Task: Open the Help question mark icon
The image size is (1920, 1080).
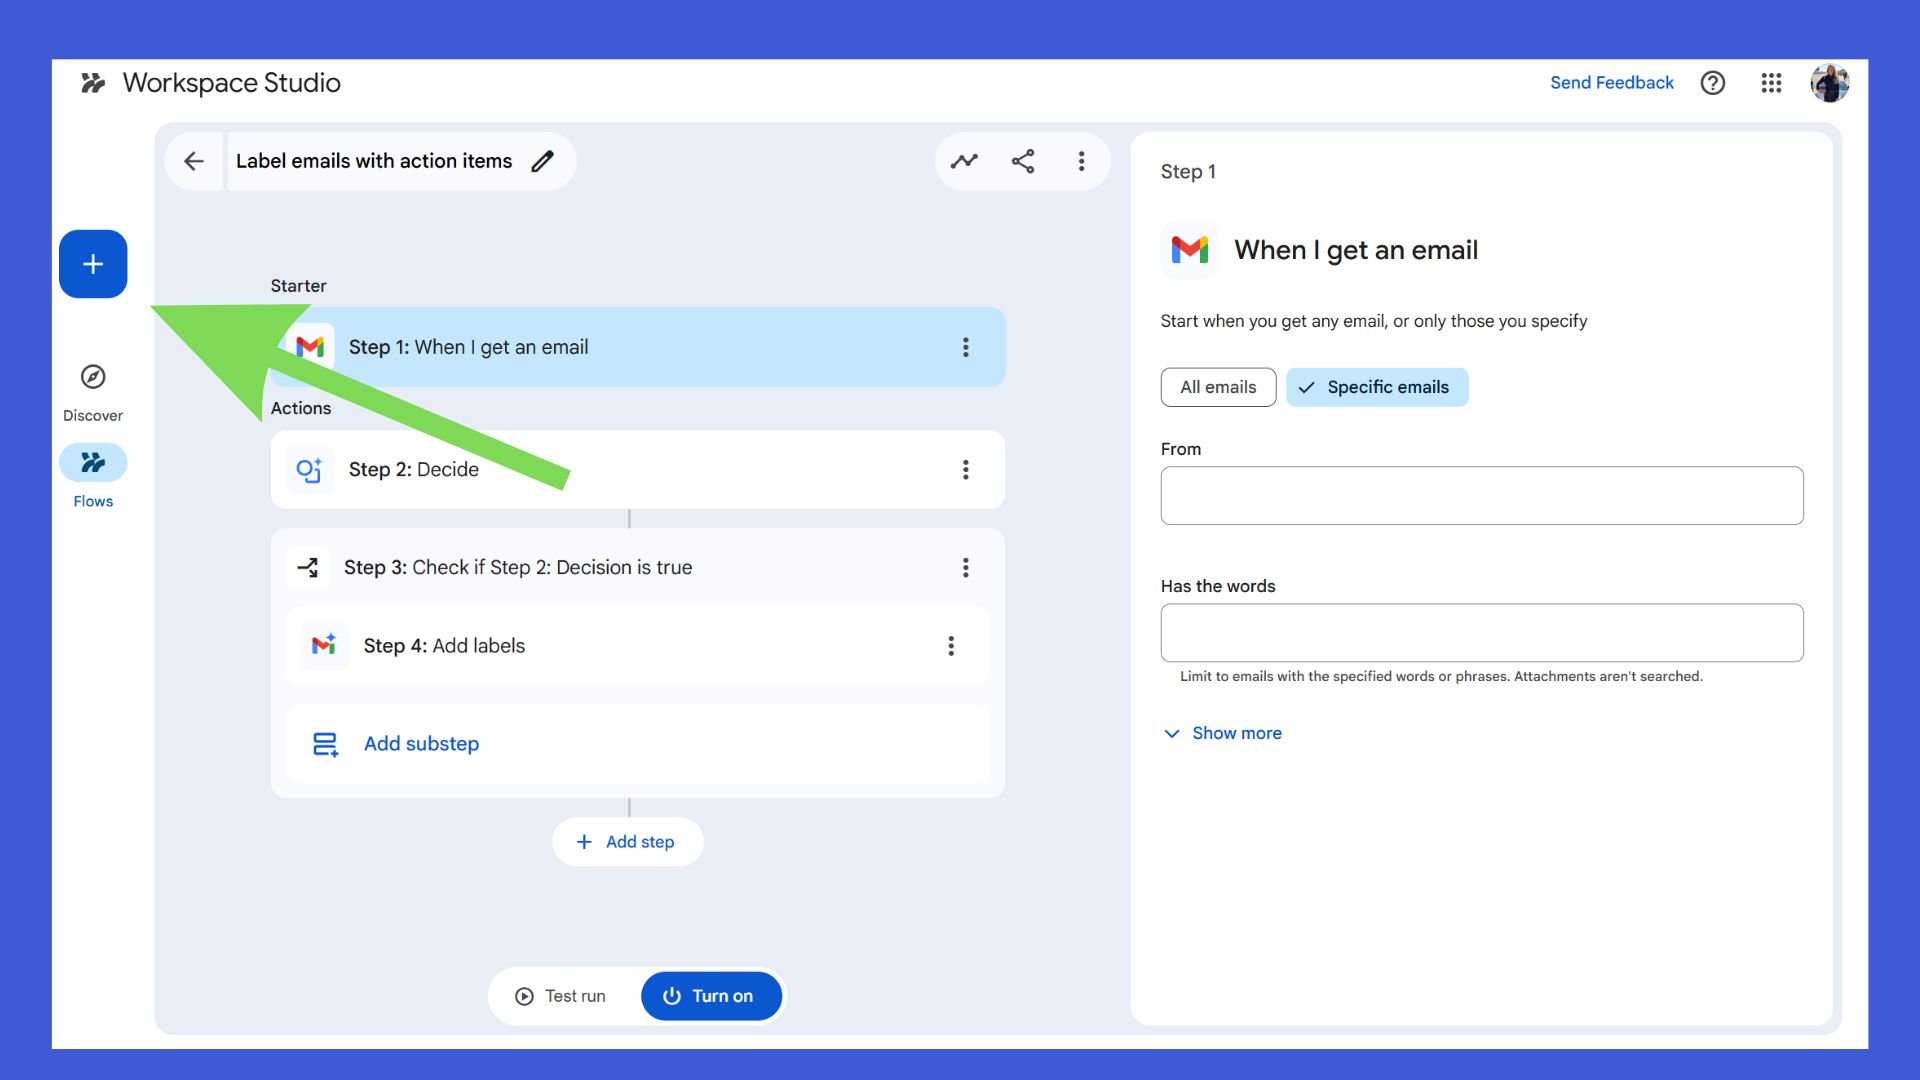Action: [x=1713, y=83]
